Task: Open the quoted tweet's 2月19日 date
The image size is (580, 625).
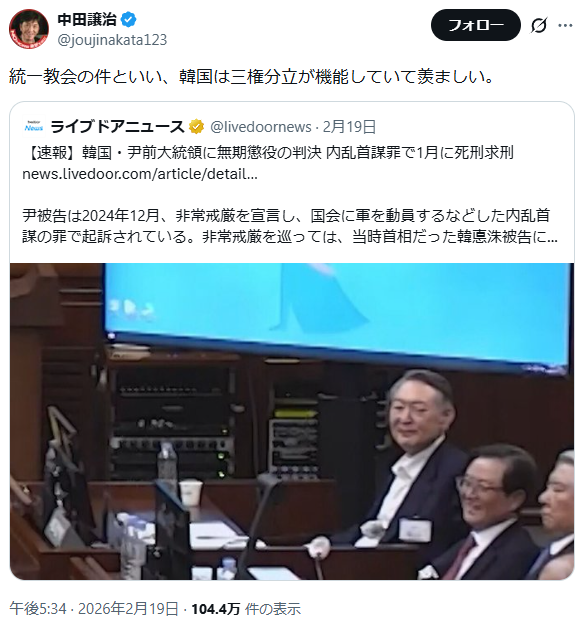Action: click(x=349, y=127)
